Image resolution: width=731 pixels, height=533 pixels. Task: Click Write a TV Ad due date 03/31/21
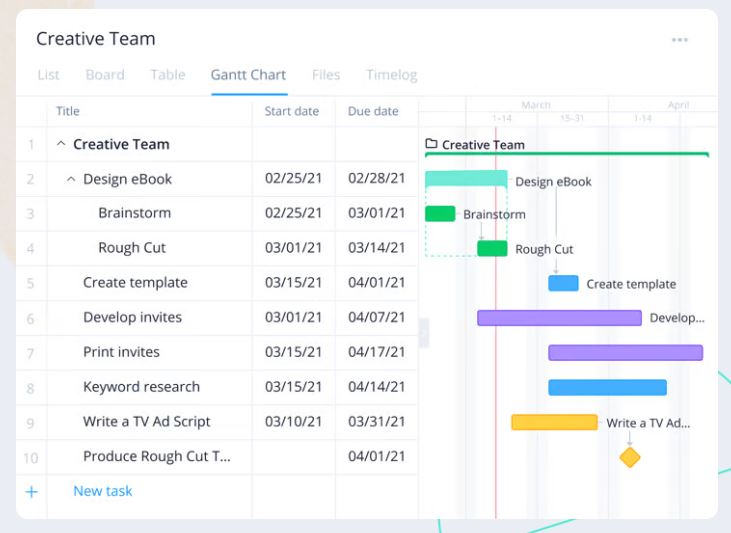(376, 422)
